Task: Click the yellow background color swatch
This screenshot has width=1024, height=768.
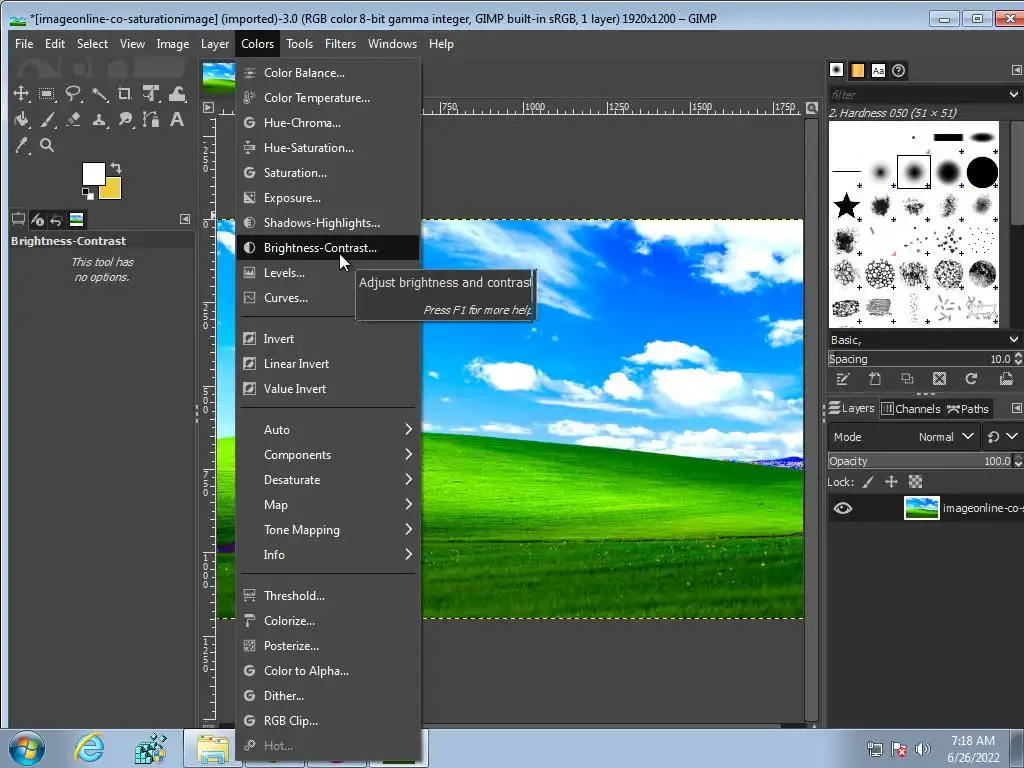Action: point(113,191)
